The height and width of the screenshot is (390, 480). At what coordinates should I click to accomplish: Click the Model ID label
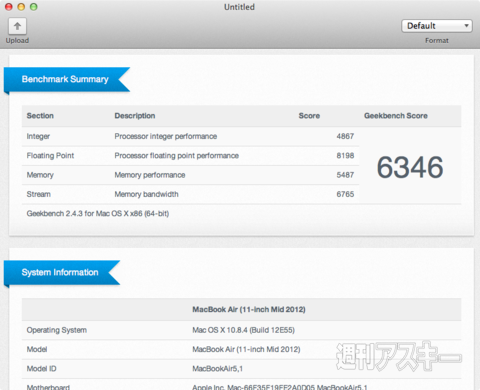point(41,369)
